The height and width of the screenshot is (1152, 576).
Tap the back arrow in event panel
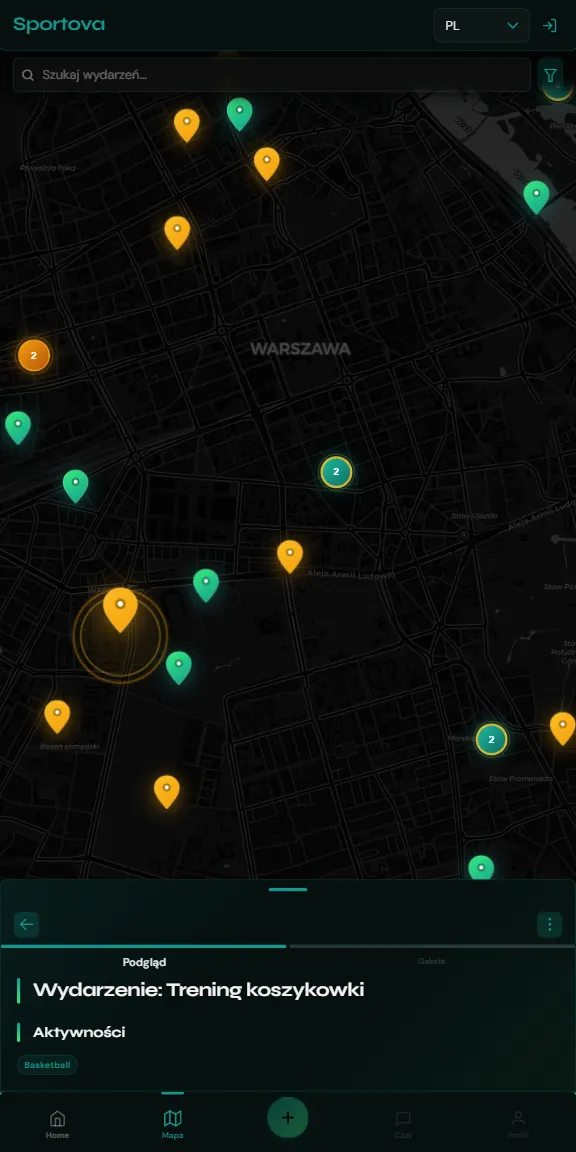26,924
